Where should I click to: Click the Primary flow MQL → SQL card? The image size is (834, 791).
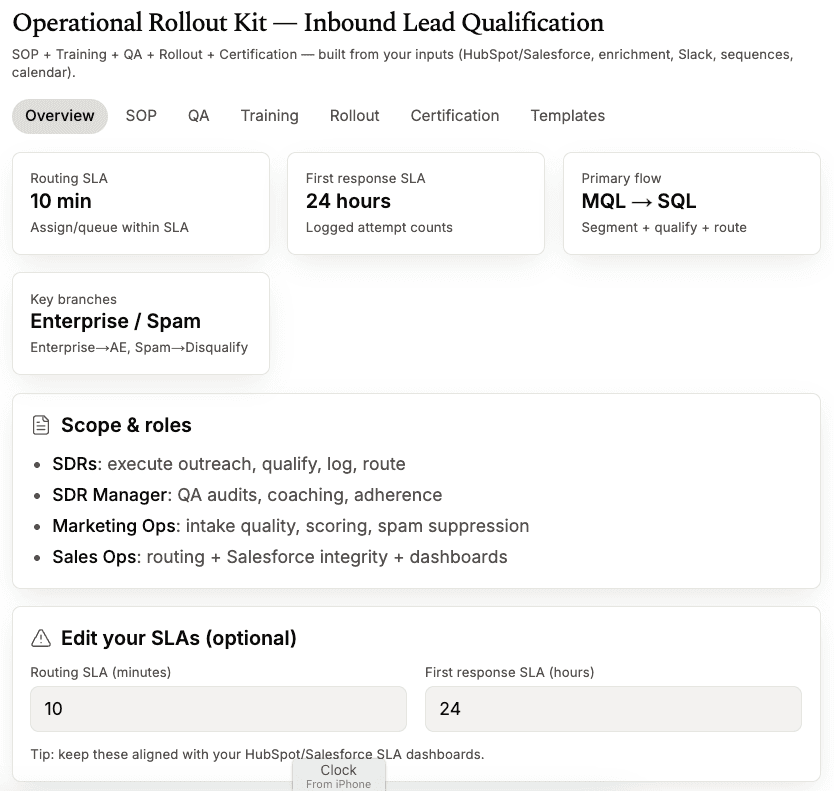pyautogui.click(x=691, y=203)
